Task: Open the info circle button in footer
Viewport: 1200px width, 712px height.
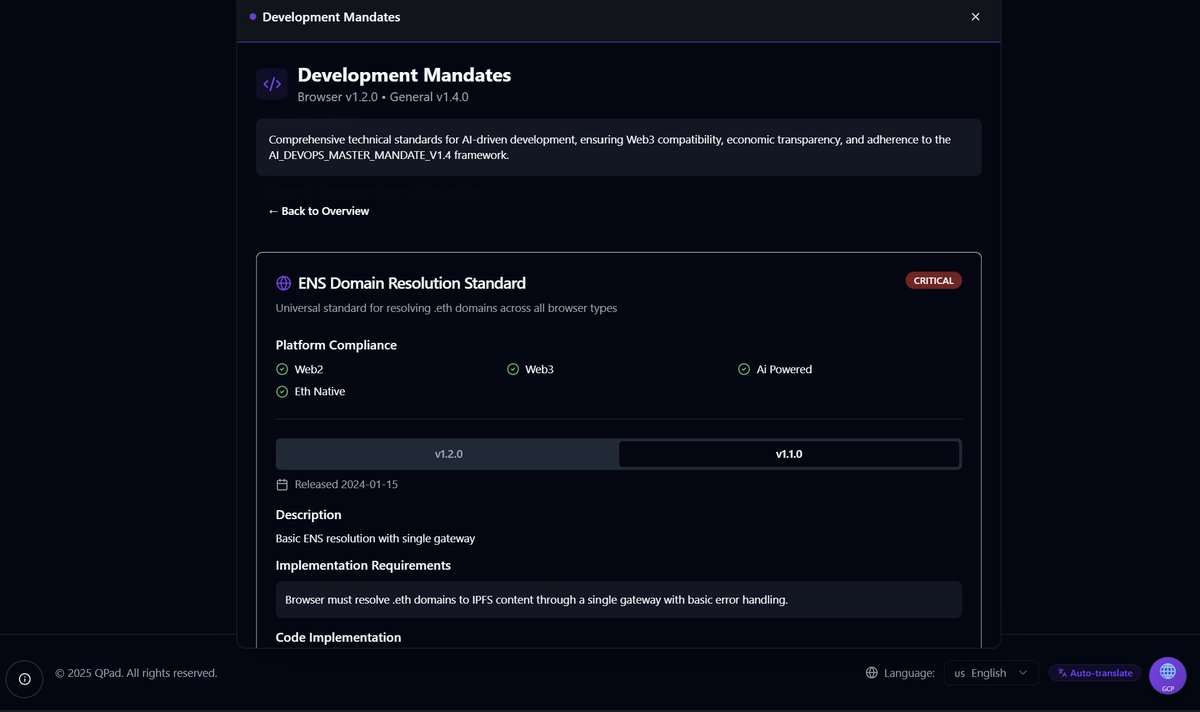Action: point(25,679)
